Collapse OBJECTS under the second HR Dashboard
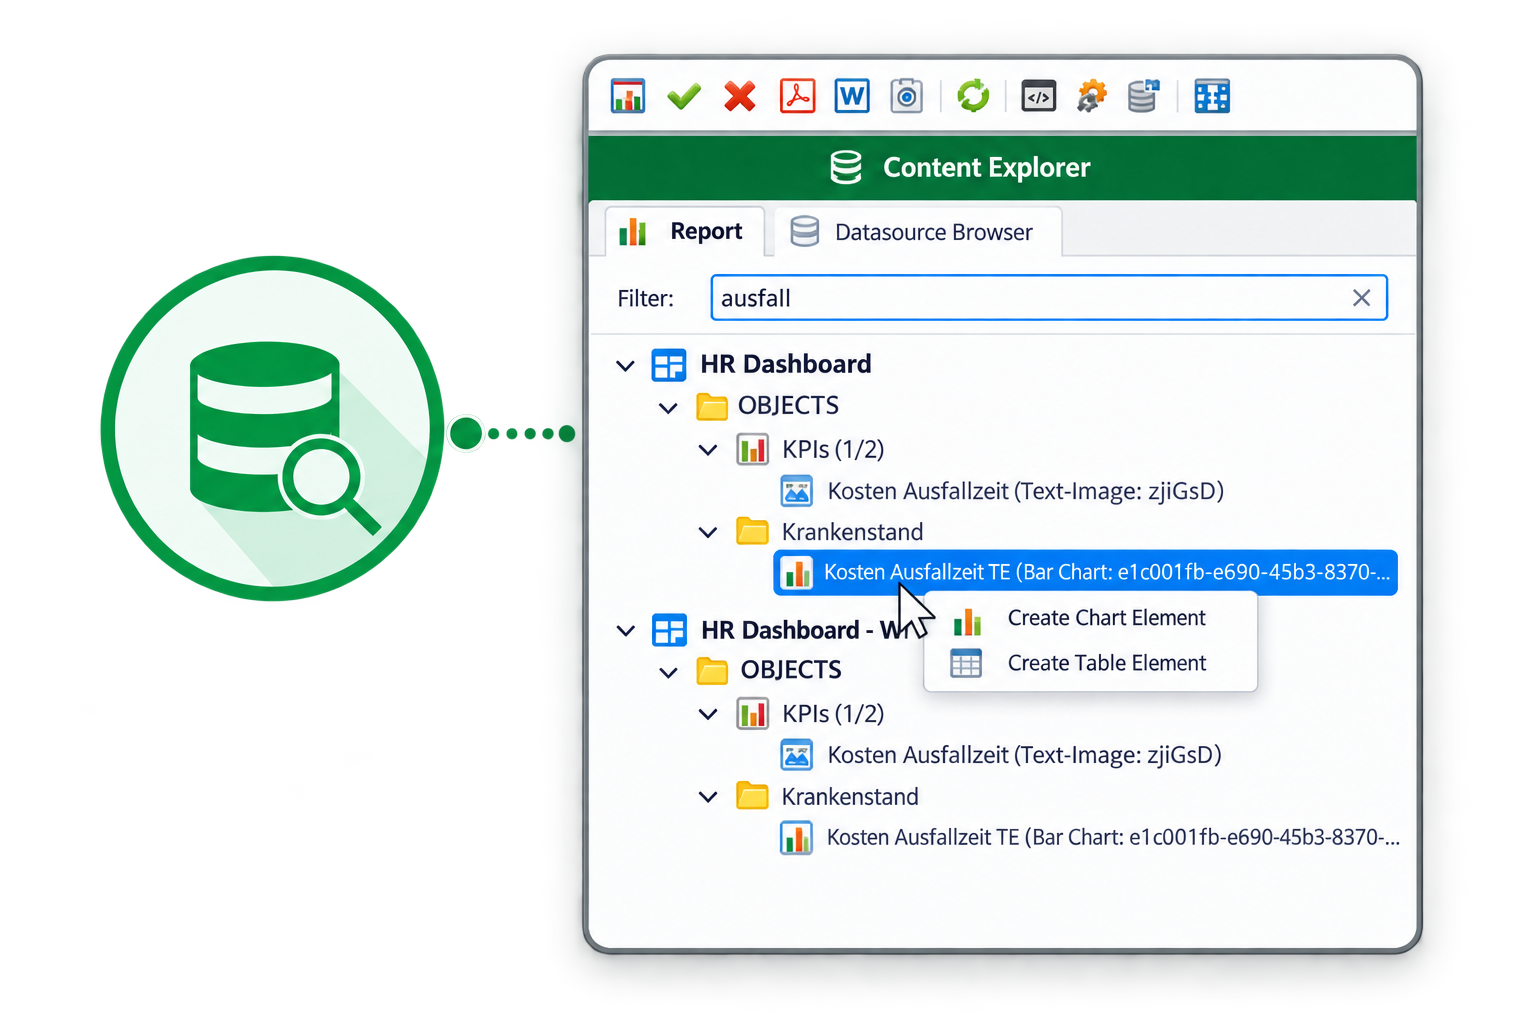The width and height of the screenshot is (1536, 1024). click(669, 672)
